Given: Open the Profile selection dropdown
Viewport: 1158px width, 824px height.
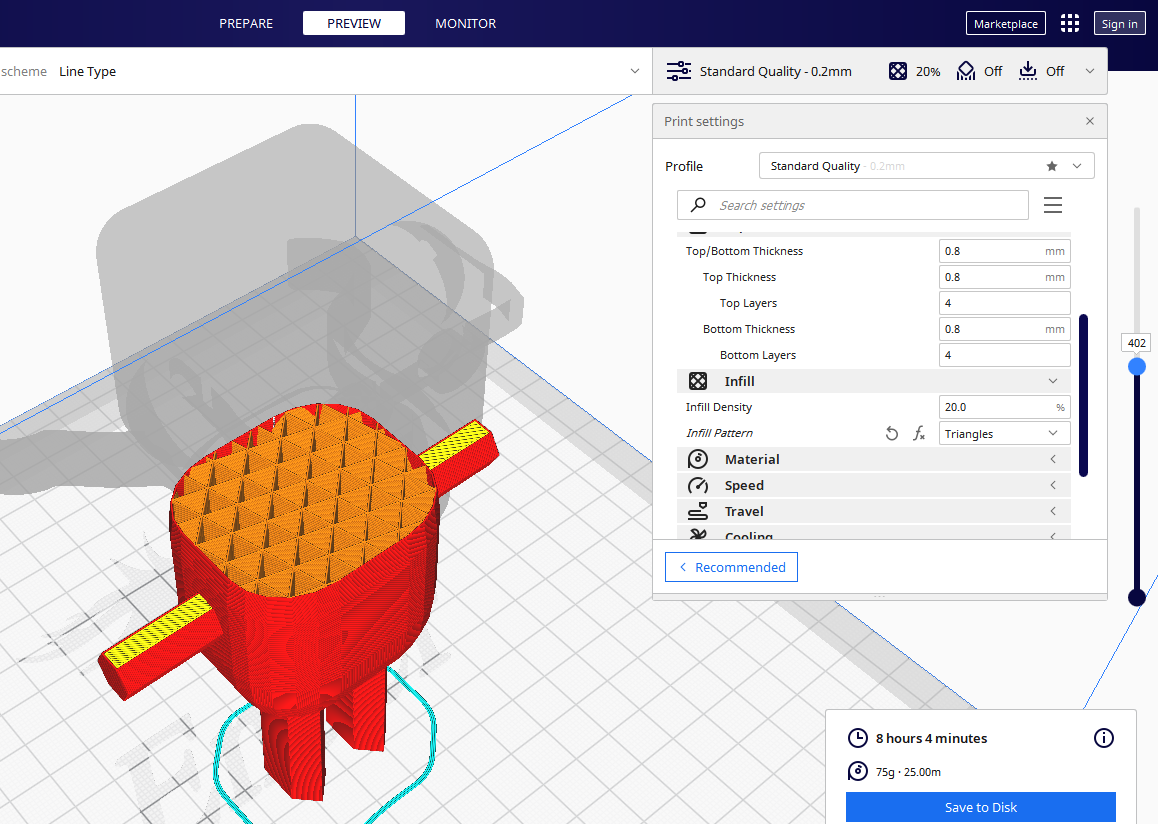Looking at the screenshot, I should [x=926, y=166].
